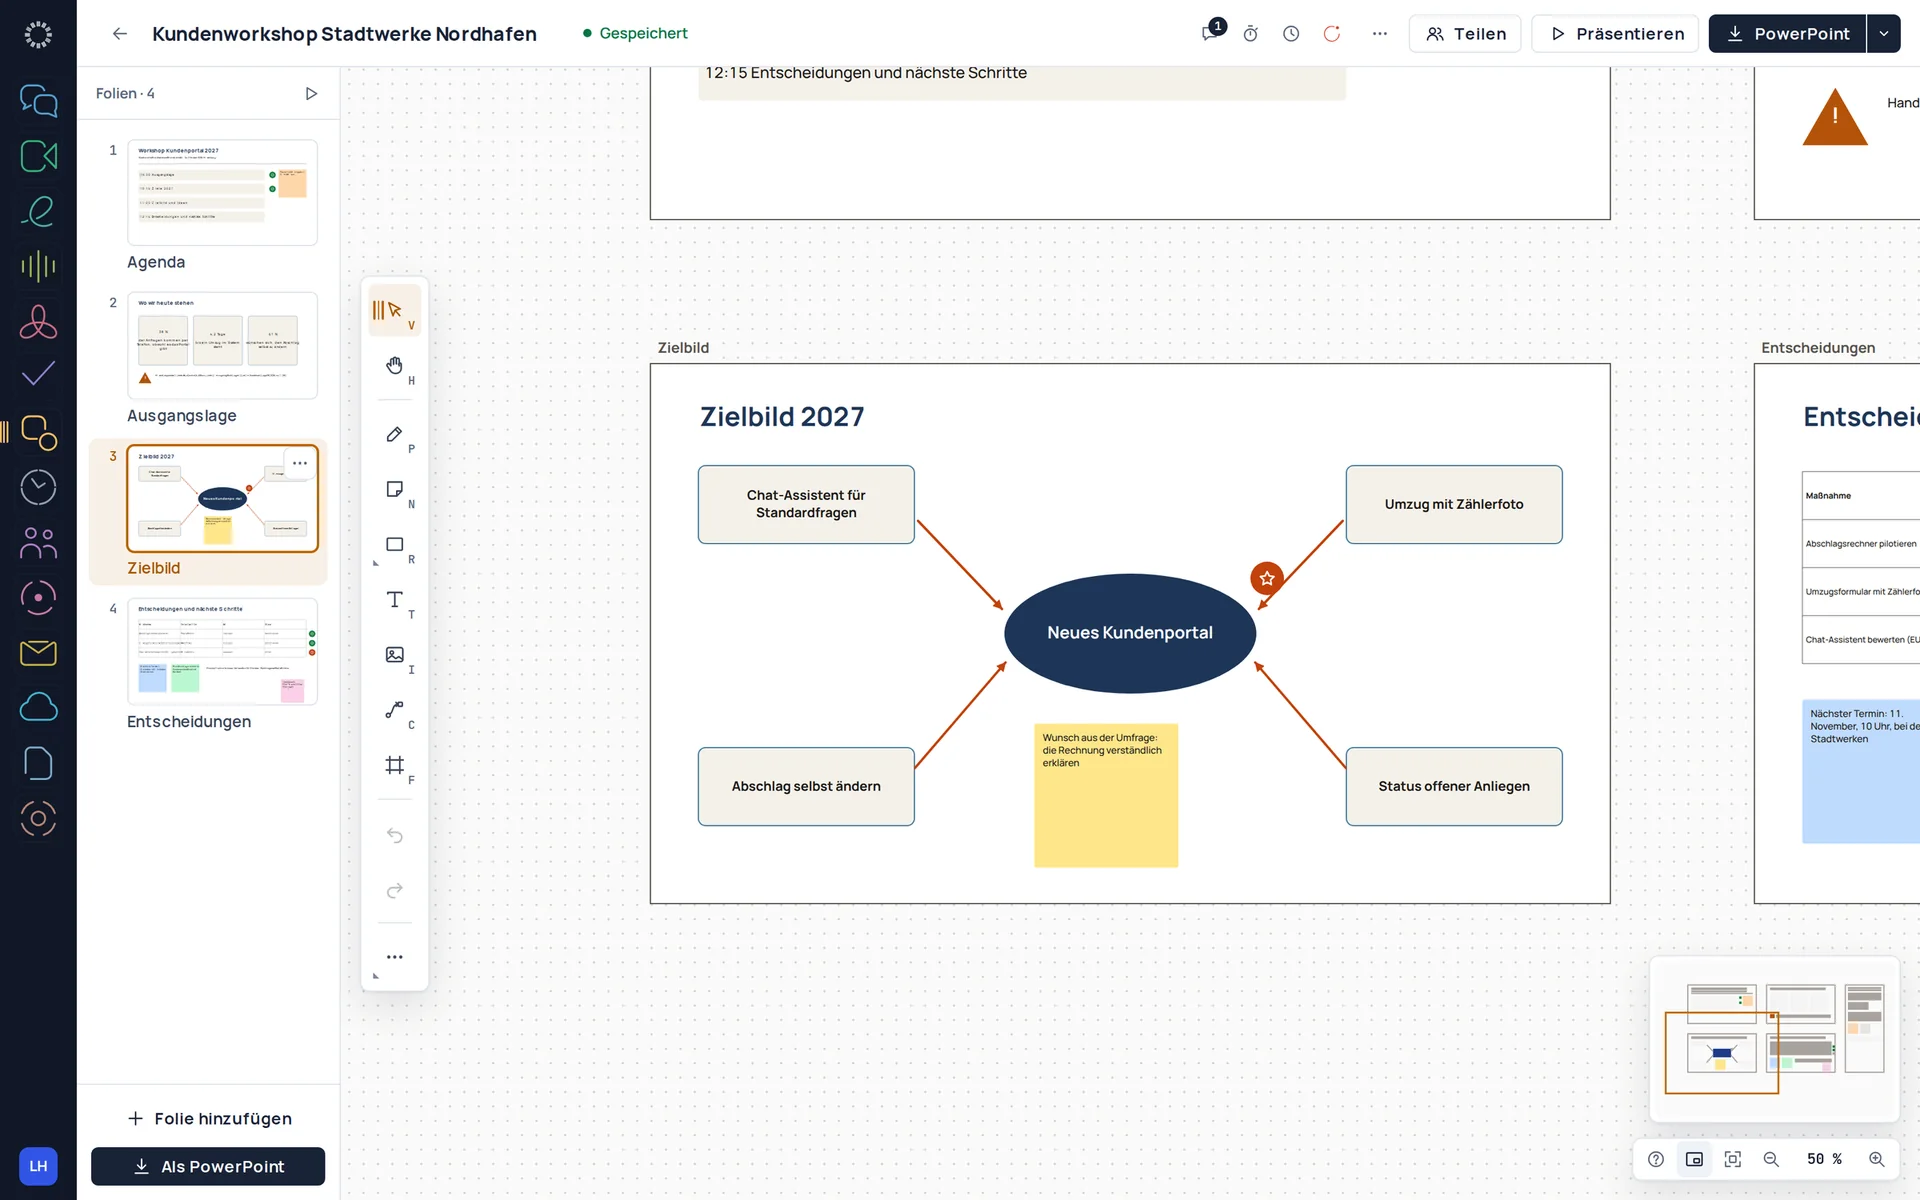Image resolution: width=1920 pixels, height=1200 pixels.
Task: Open the comments with one notification
Action: tap(1211, 33)
